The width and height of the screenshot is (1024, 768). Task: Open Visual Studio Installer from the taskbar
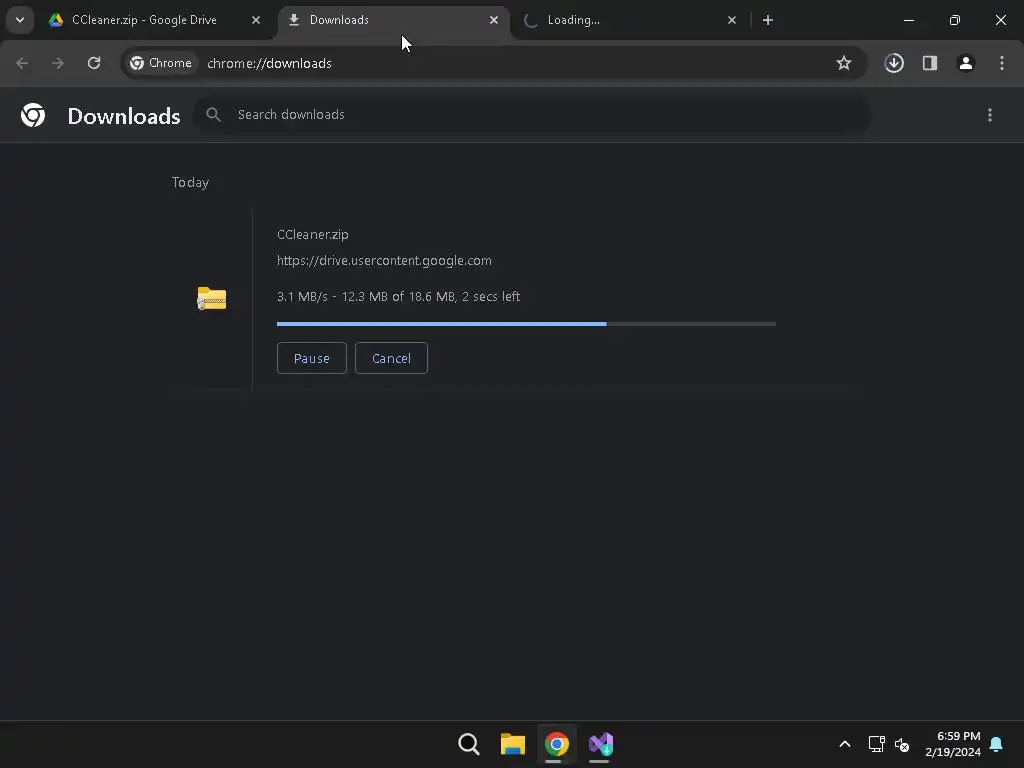pyautogui.click(x=600, y=744)
